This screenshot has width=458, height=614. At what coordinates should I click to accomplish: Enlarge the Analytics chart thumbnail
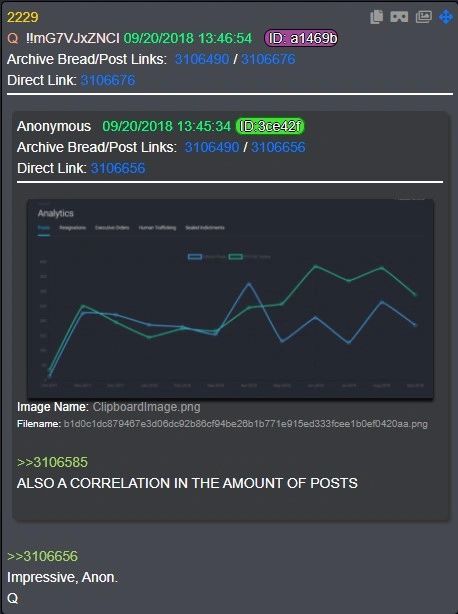click(x=230, y=299)
